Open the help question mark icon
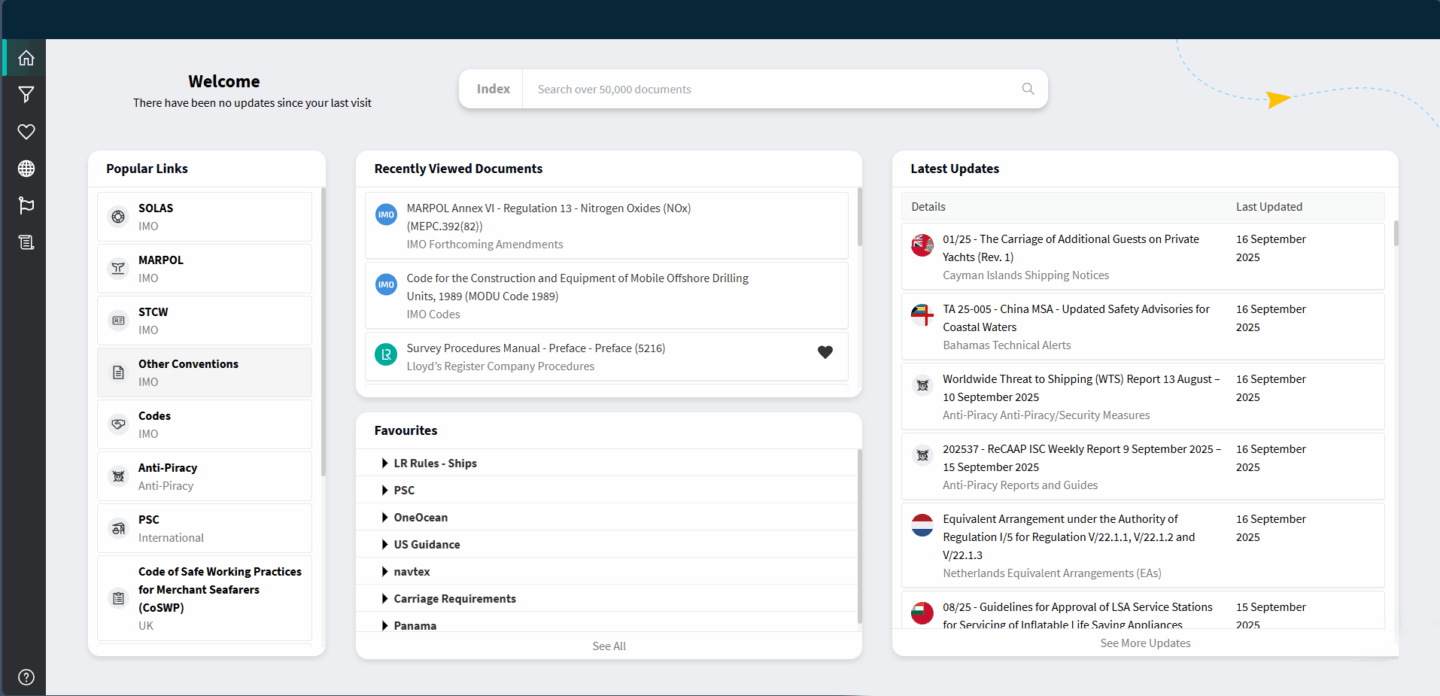Viewport: 1440px width, 696px height. tap(26, 677)
